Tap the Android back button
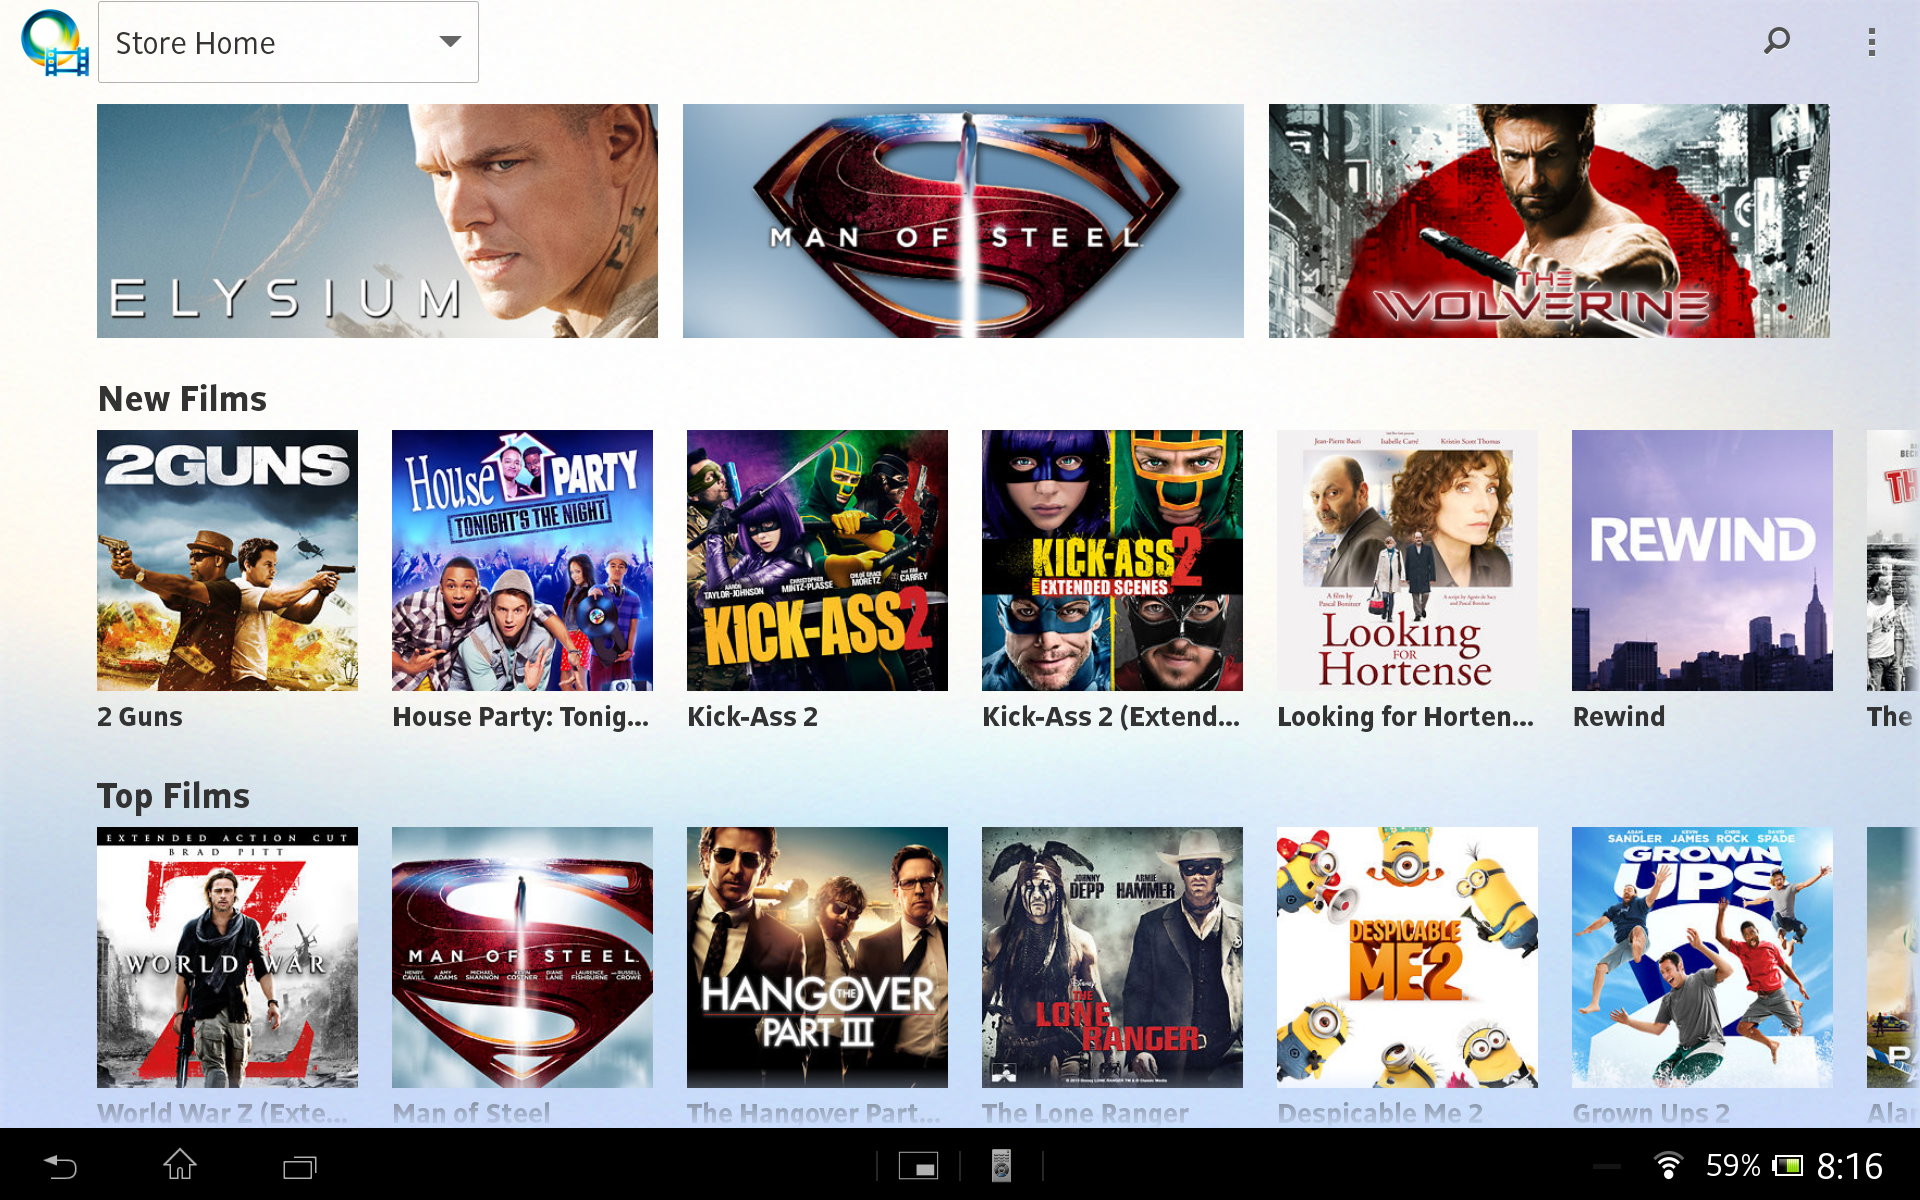The height and width of the screenshot is (1200, 1920). [60, 1166]
